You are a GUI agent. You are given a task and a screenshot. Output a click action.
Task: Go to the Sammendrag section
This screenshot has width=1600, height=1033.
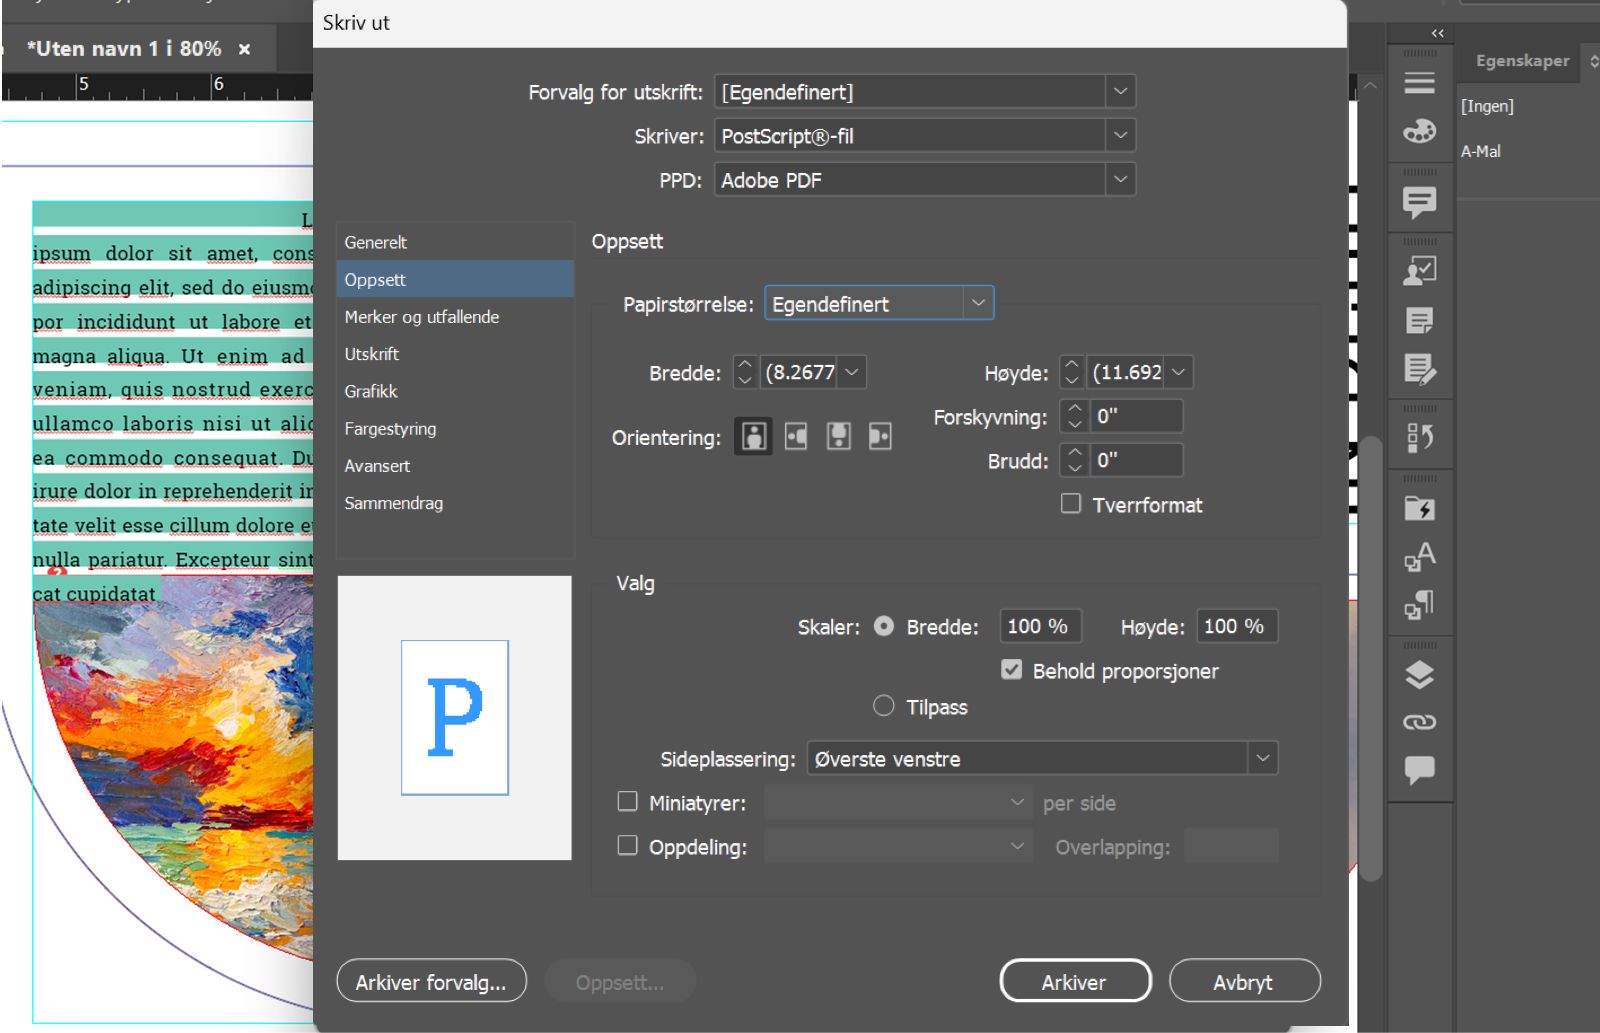coord(455,503)
